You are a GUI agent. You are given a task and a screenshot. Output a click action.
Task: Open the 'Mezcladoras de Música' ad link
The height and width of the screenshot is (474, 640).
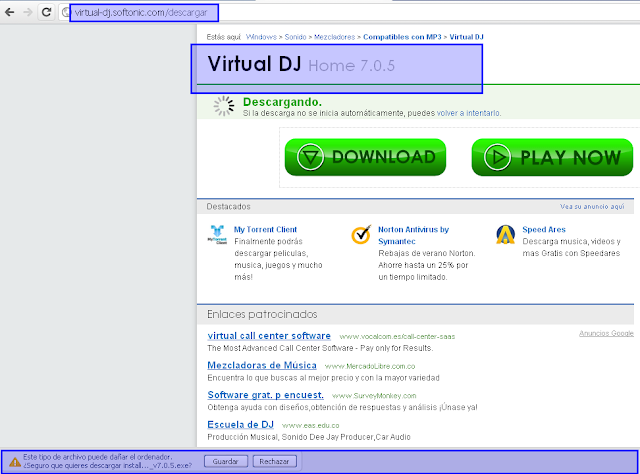[262, 365]
